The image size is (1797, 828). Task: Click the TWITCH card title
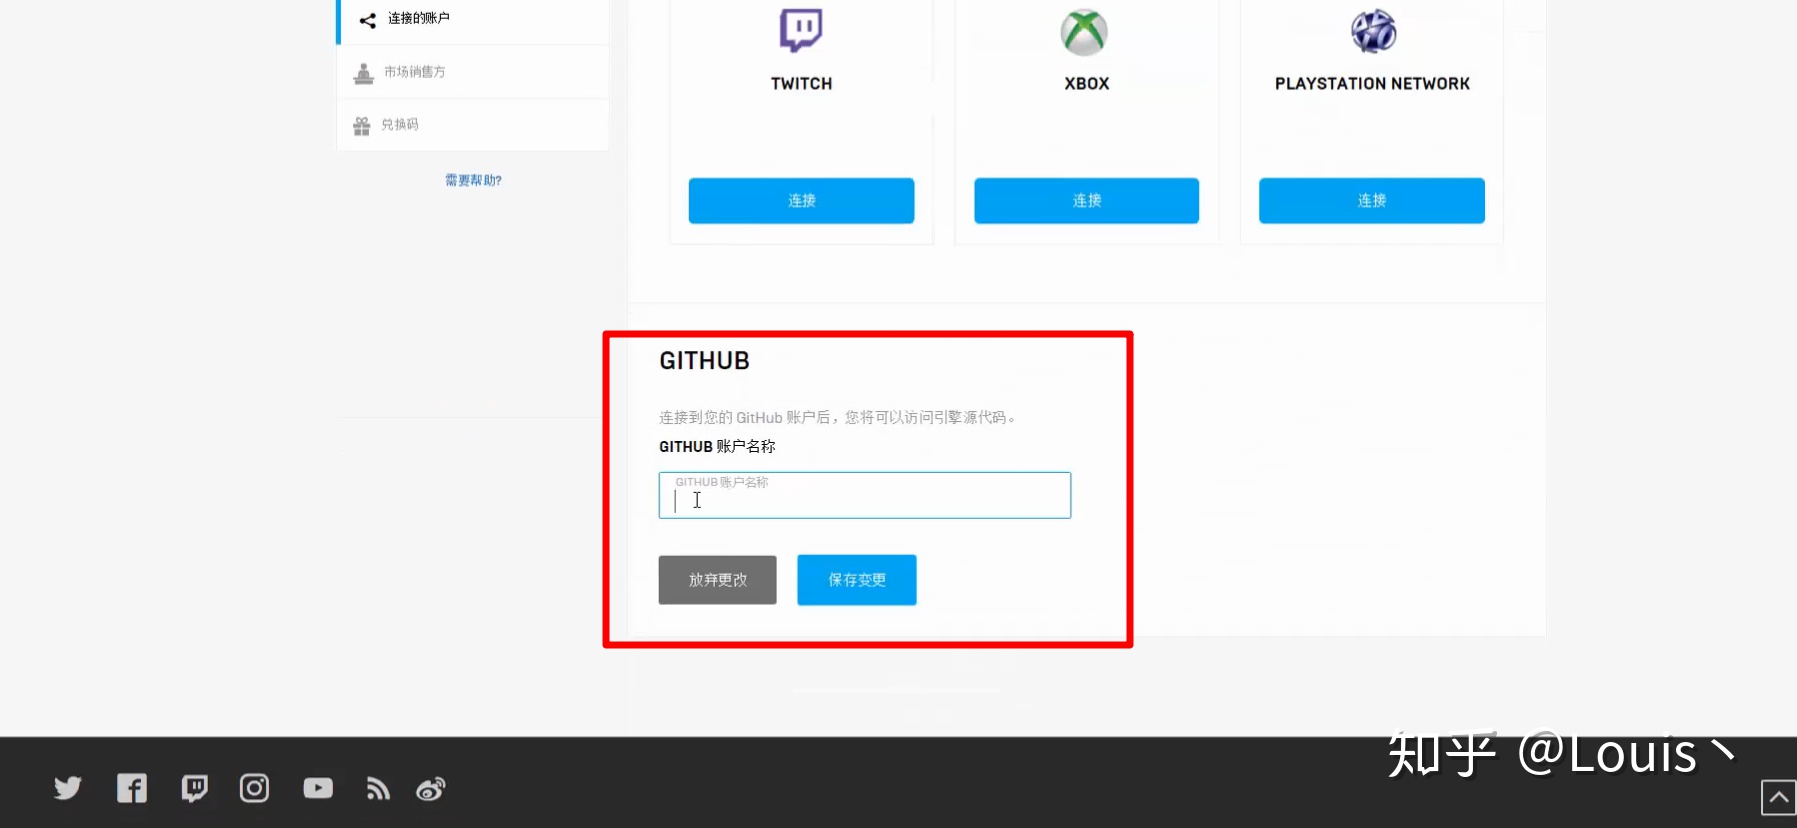(801, 84)
